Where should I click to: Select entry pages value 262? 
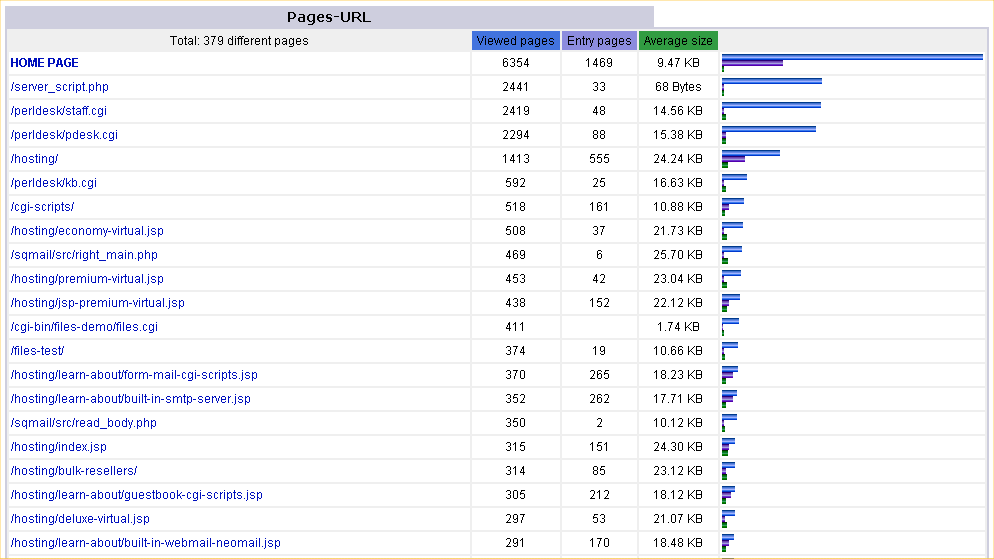point(599,399)
